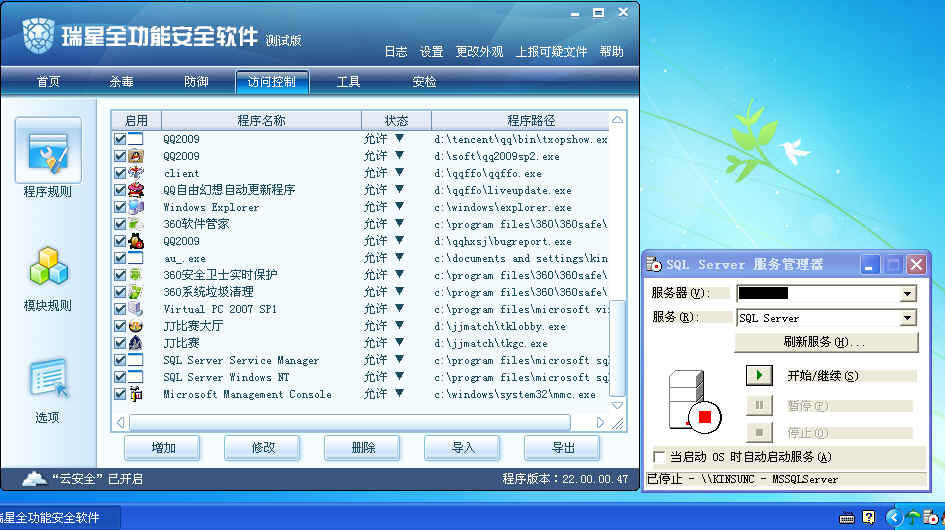Switch to the 工具 tab

point(348,81)
